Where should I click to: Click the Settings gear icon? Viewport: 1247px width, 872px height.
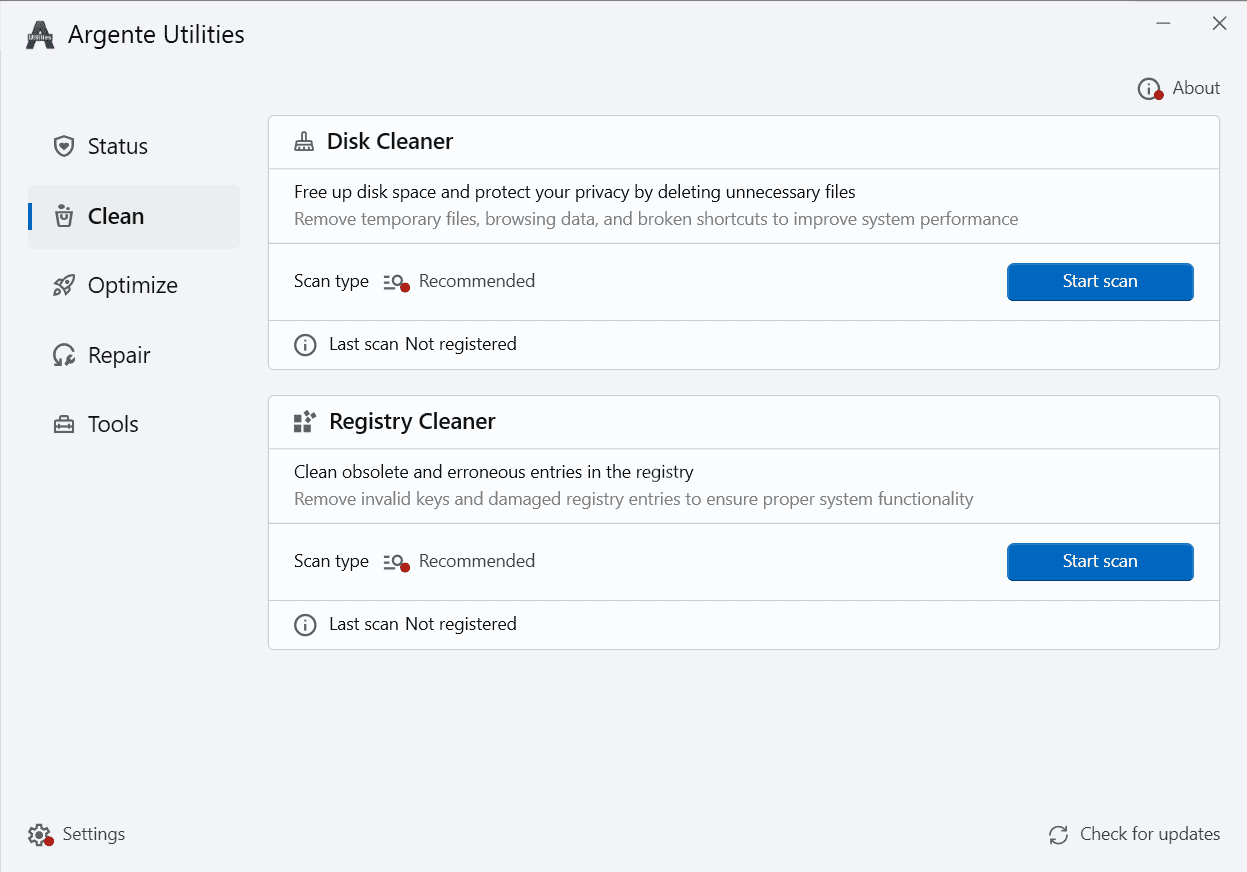click(x=39, y=835)
